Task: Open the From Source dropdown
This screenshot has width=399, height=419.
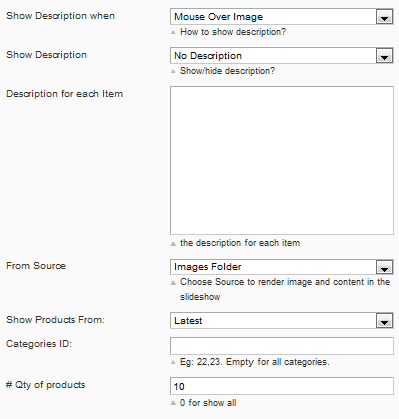Action: [x=282, y=267]
